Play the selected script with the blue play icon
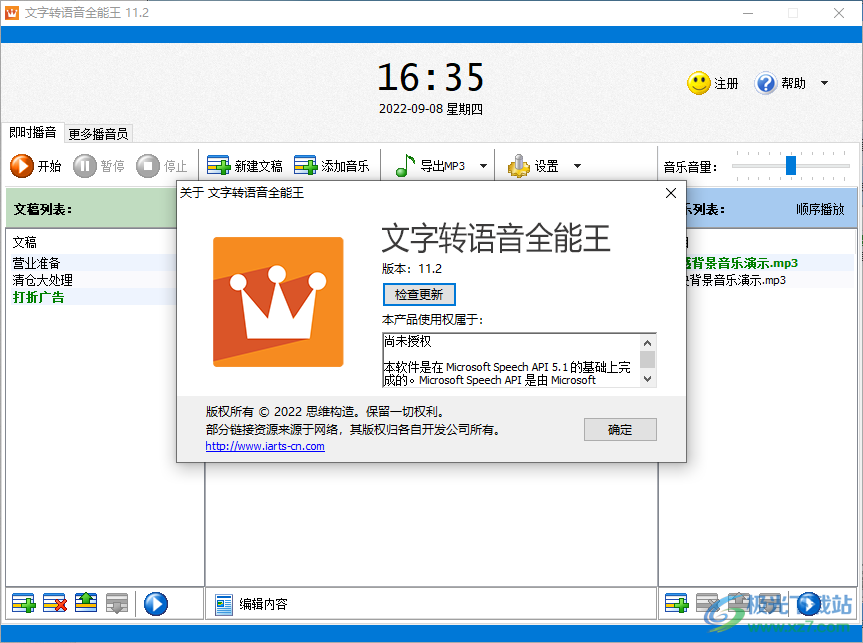The image size is (863, 643). (x=156, y=604)
